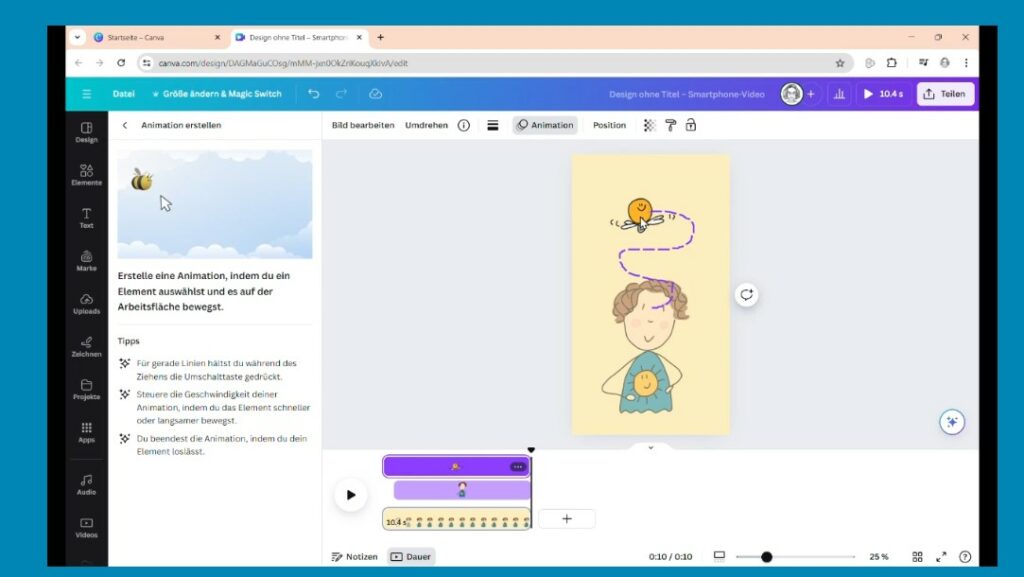Toggle the Dauer timeline view
The width and height of the screenshot is (1024, 577).
pos(411,557)
